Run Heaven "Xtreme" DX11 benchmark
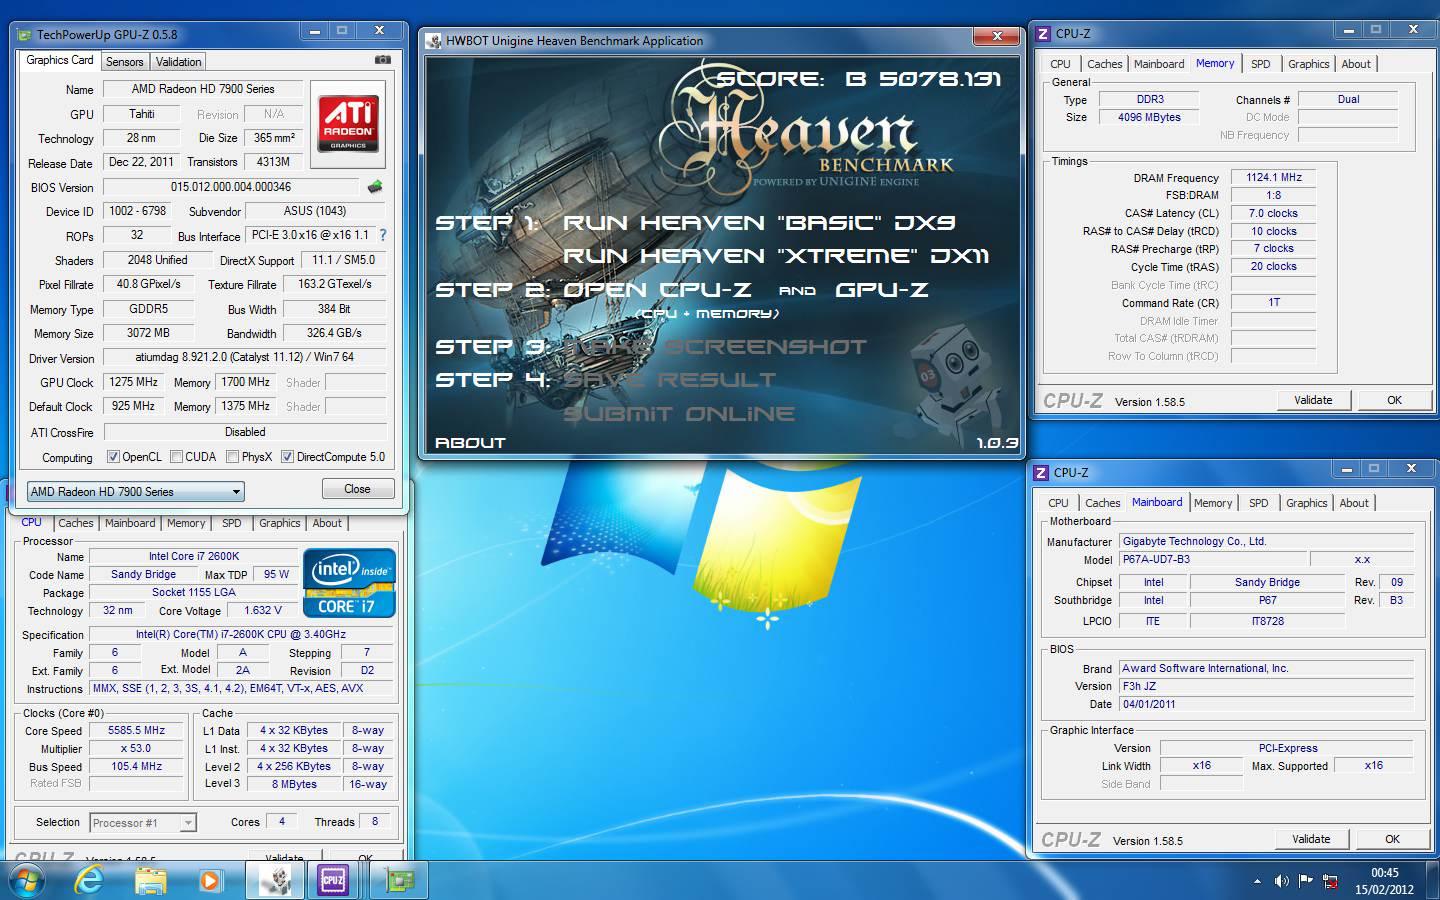This screenshot has height=900, width=1440. pyautogui.click(x=776, y=256)
